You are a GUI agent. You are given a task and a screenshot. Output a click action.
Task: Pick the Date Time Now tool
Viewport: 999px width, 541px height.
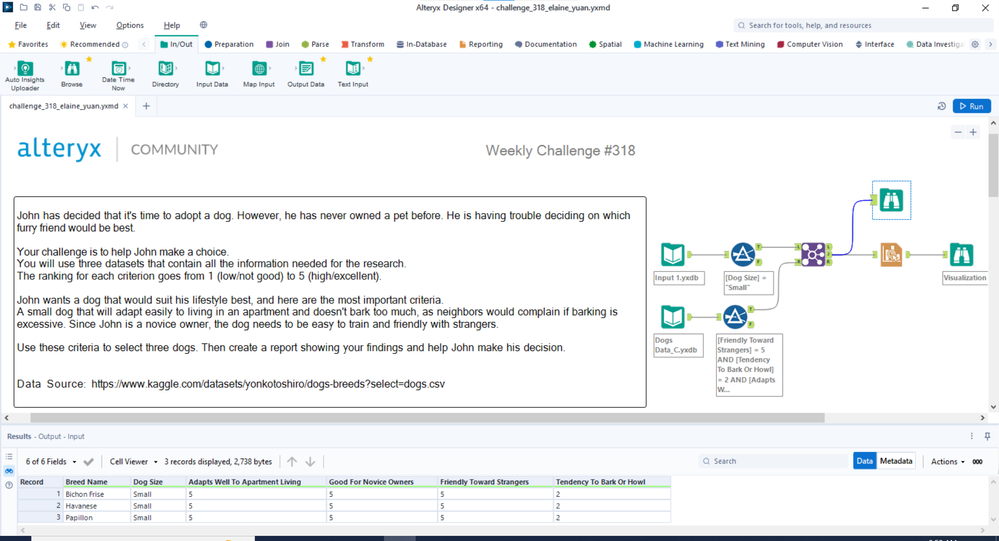119,68
